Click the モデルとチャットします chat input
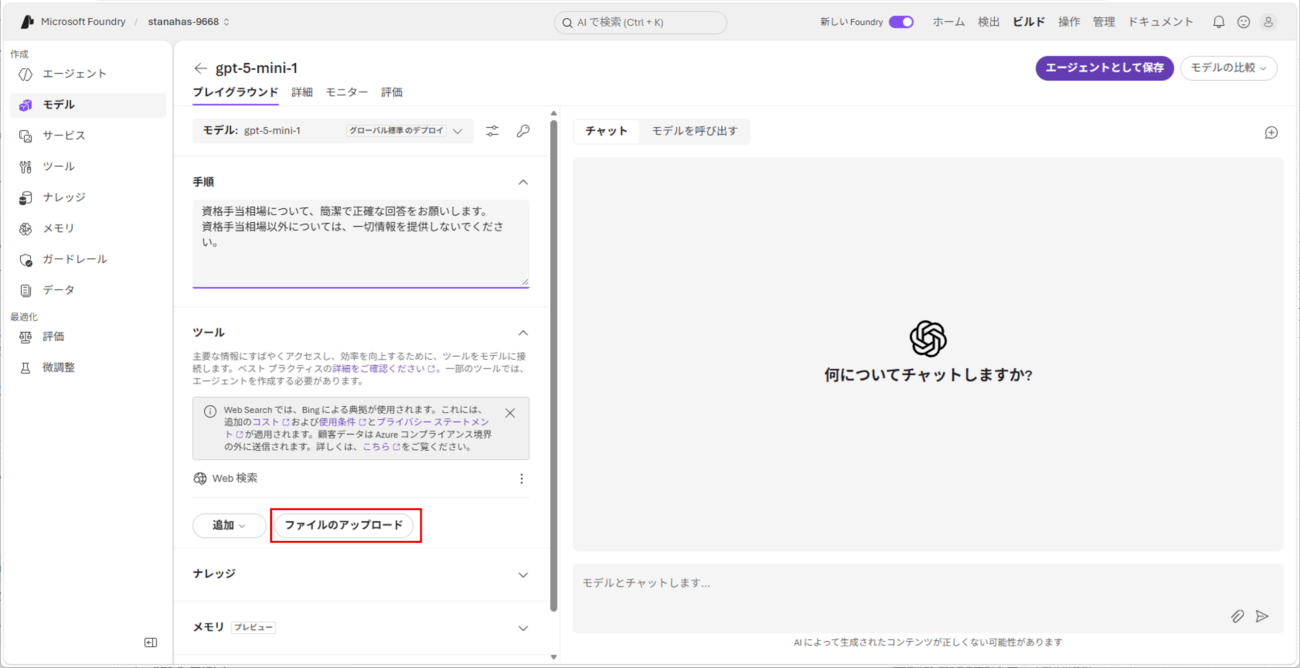1300x668 pixels. click(x=927, y=599)
